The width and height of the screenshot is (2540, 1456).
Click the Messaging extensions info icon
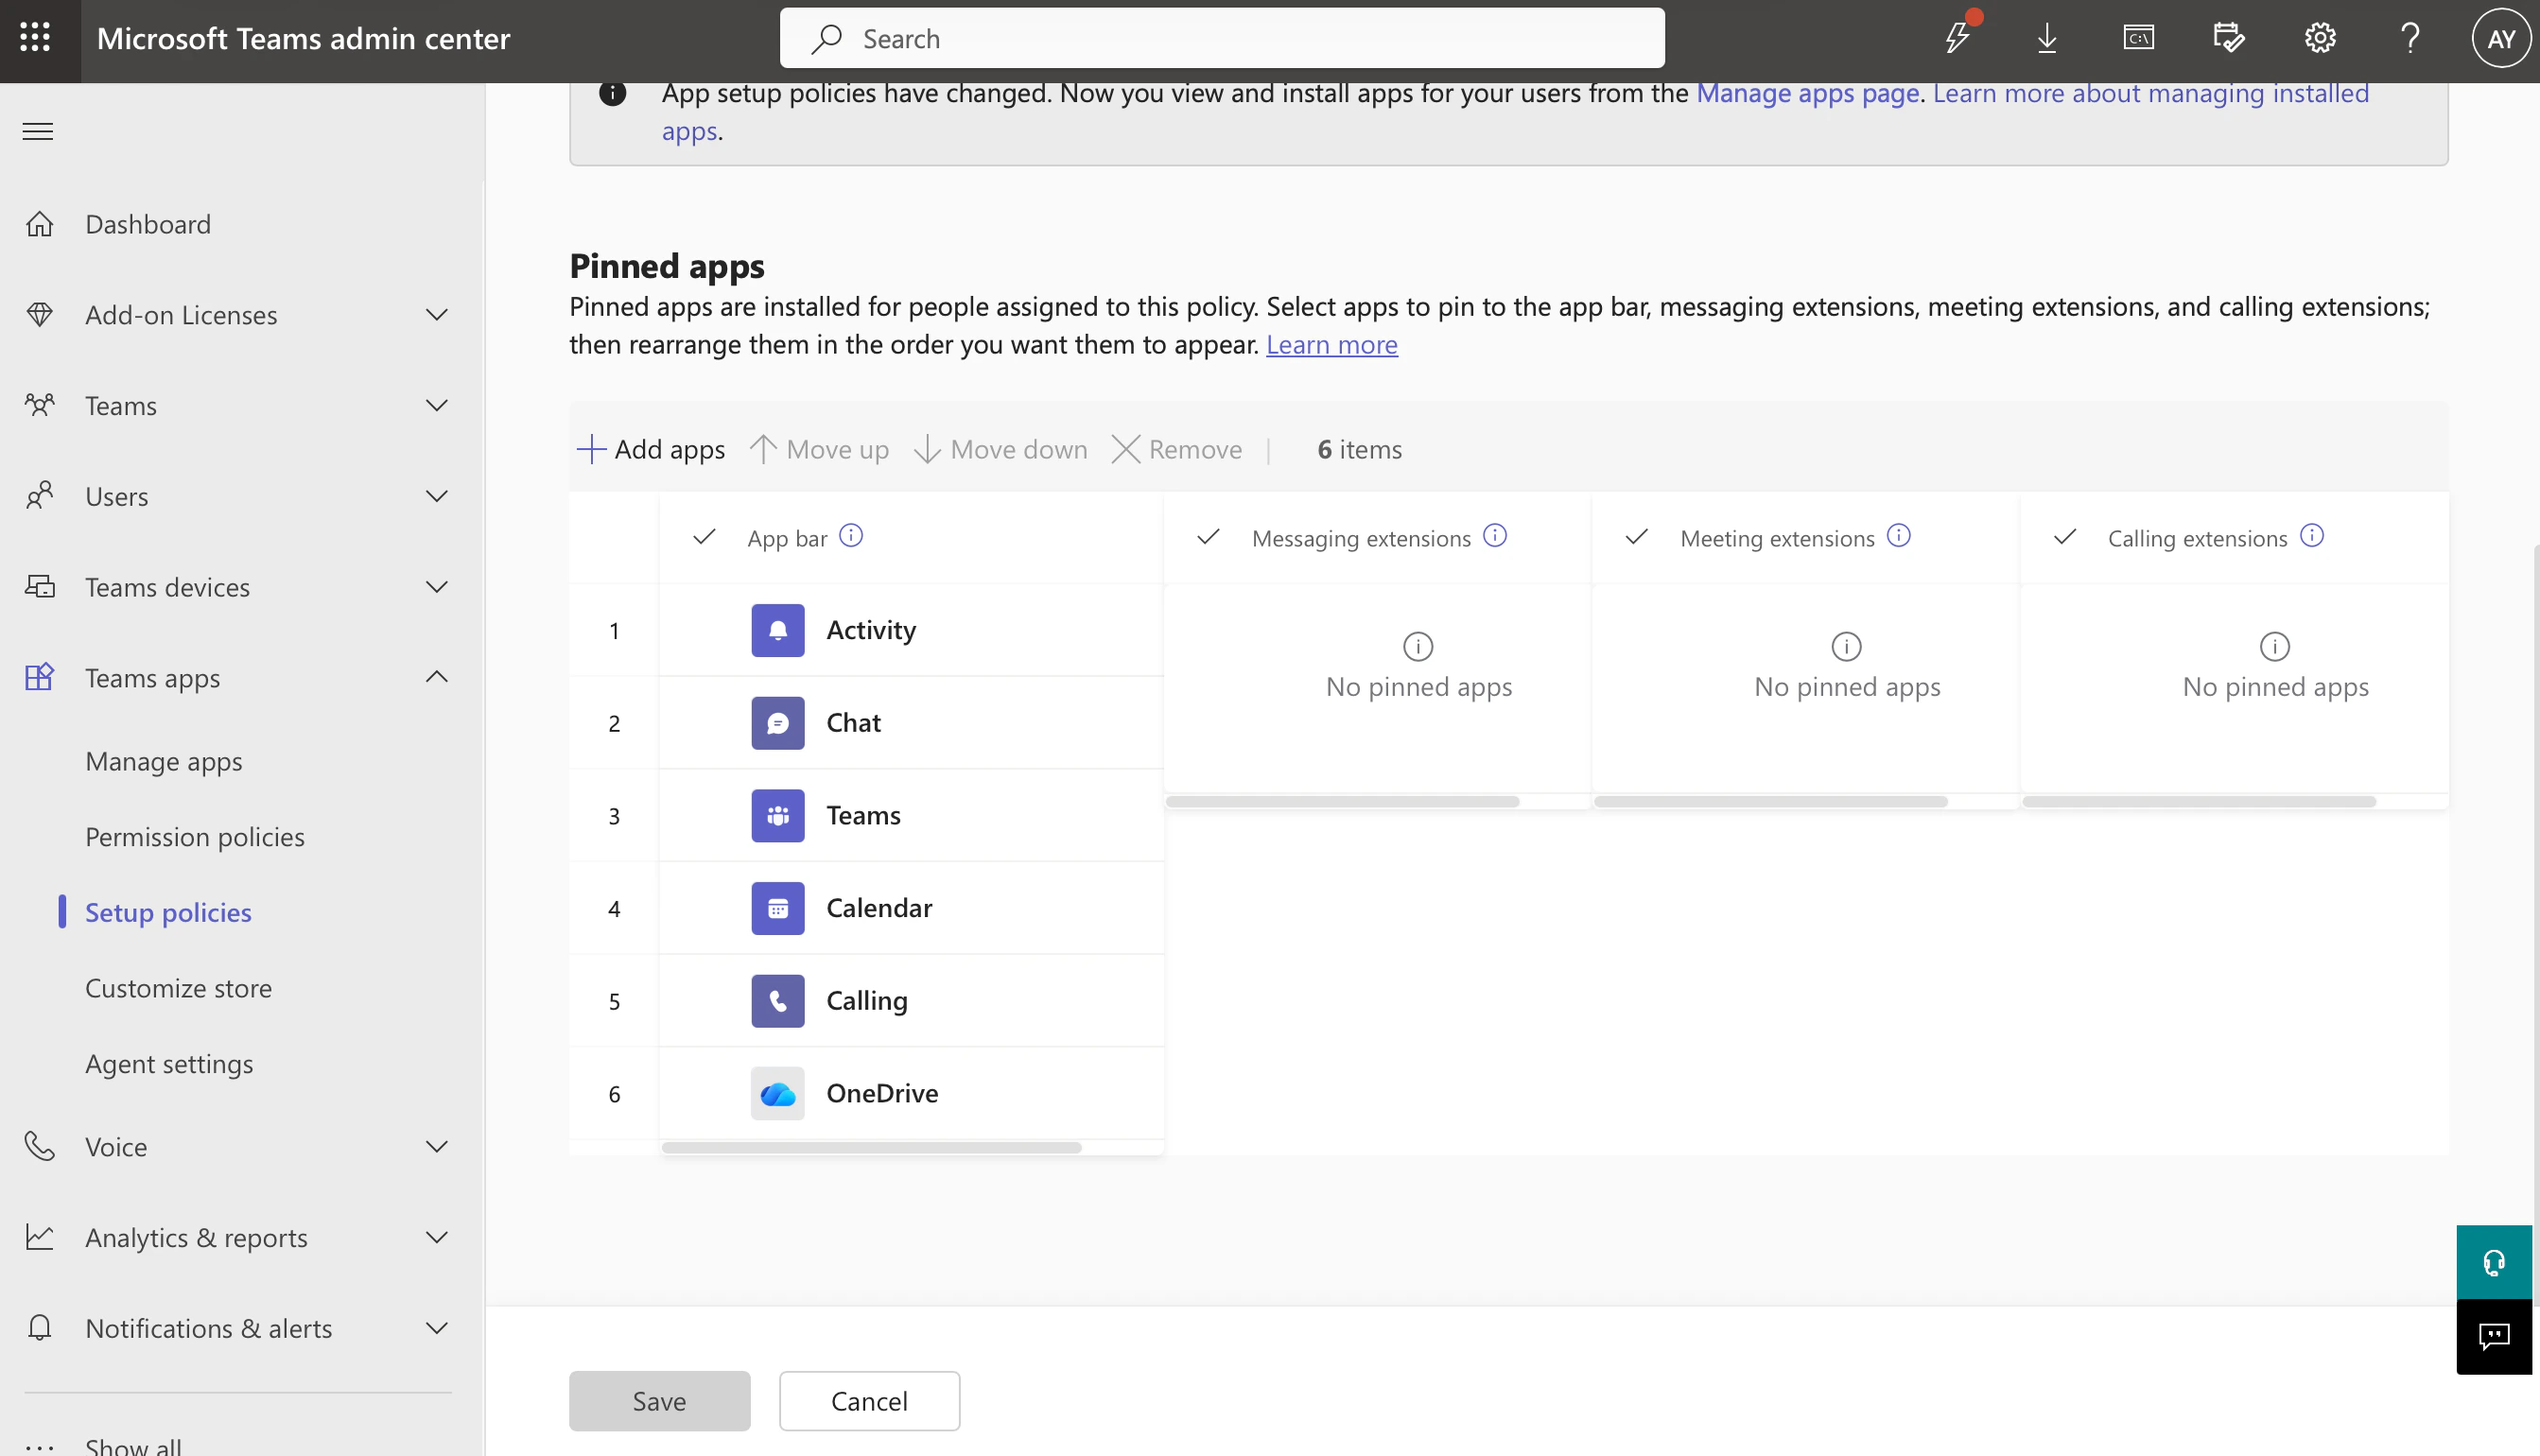pyautogui.click(x=1495, y=536)
